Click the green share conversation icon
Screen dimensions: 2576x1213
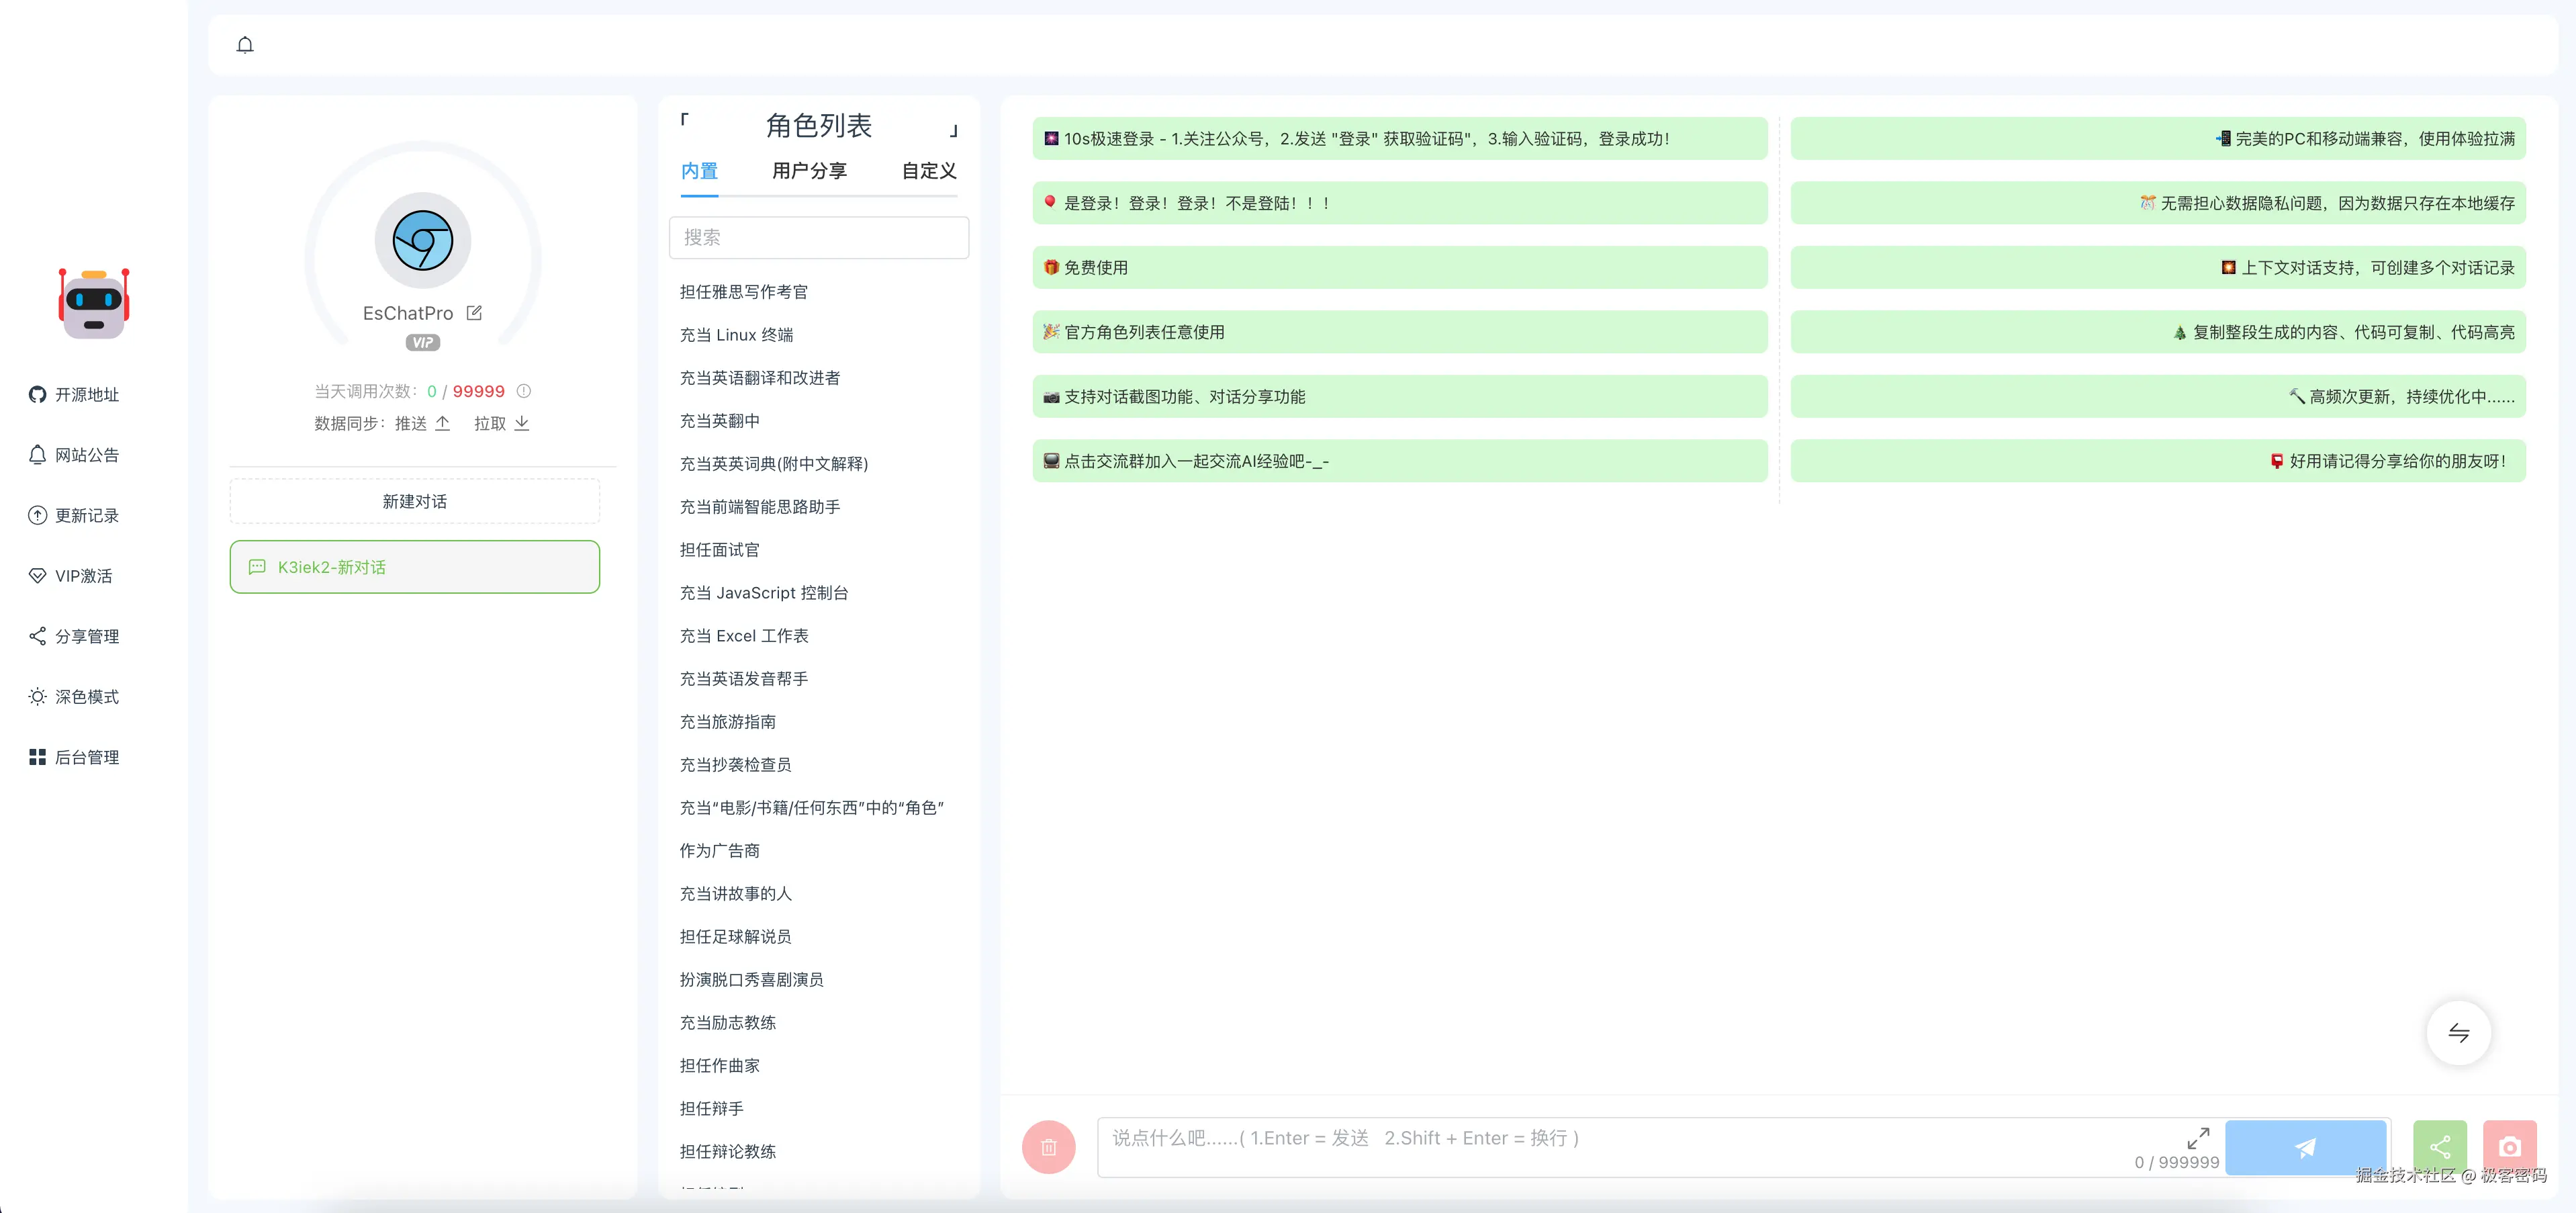(2439, 1147)
